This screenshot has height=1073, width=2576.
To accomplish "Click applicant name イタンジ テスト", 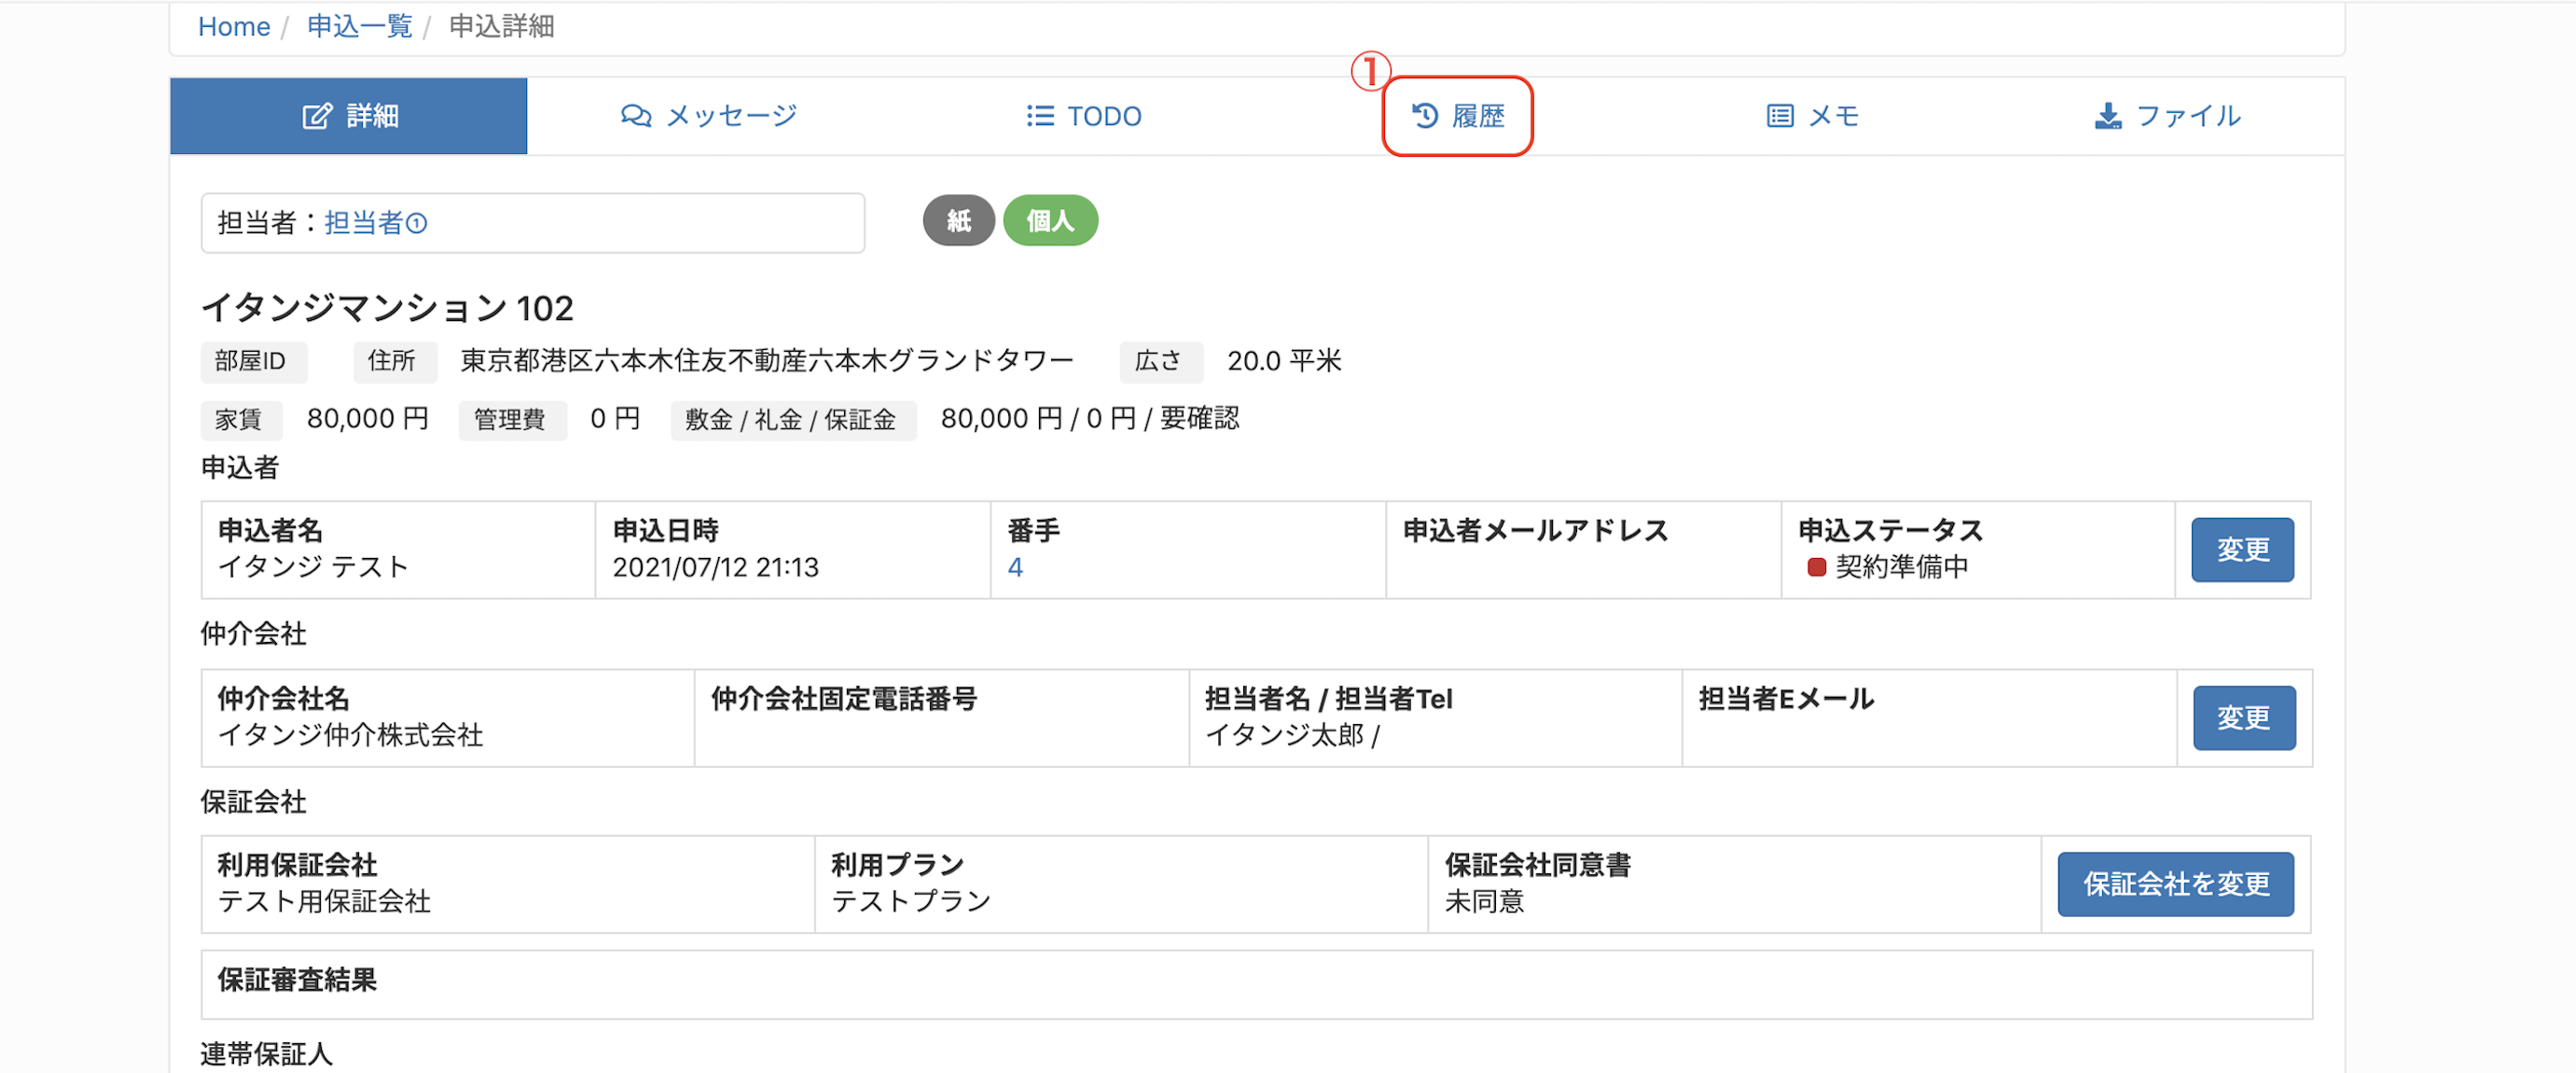I will (x=314, y=567).
